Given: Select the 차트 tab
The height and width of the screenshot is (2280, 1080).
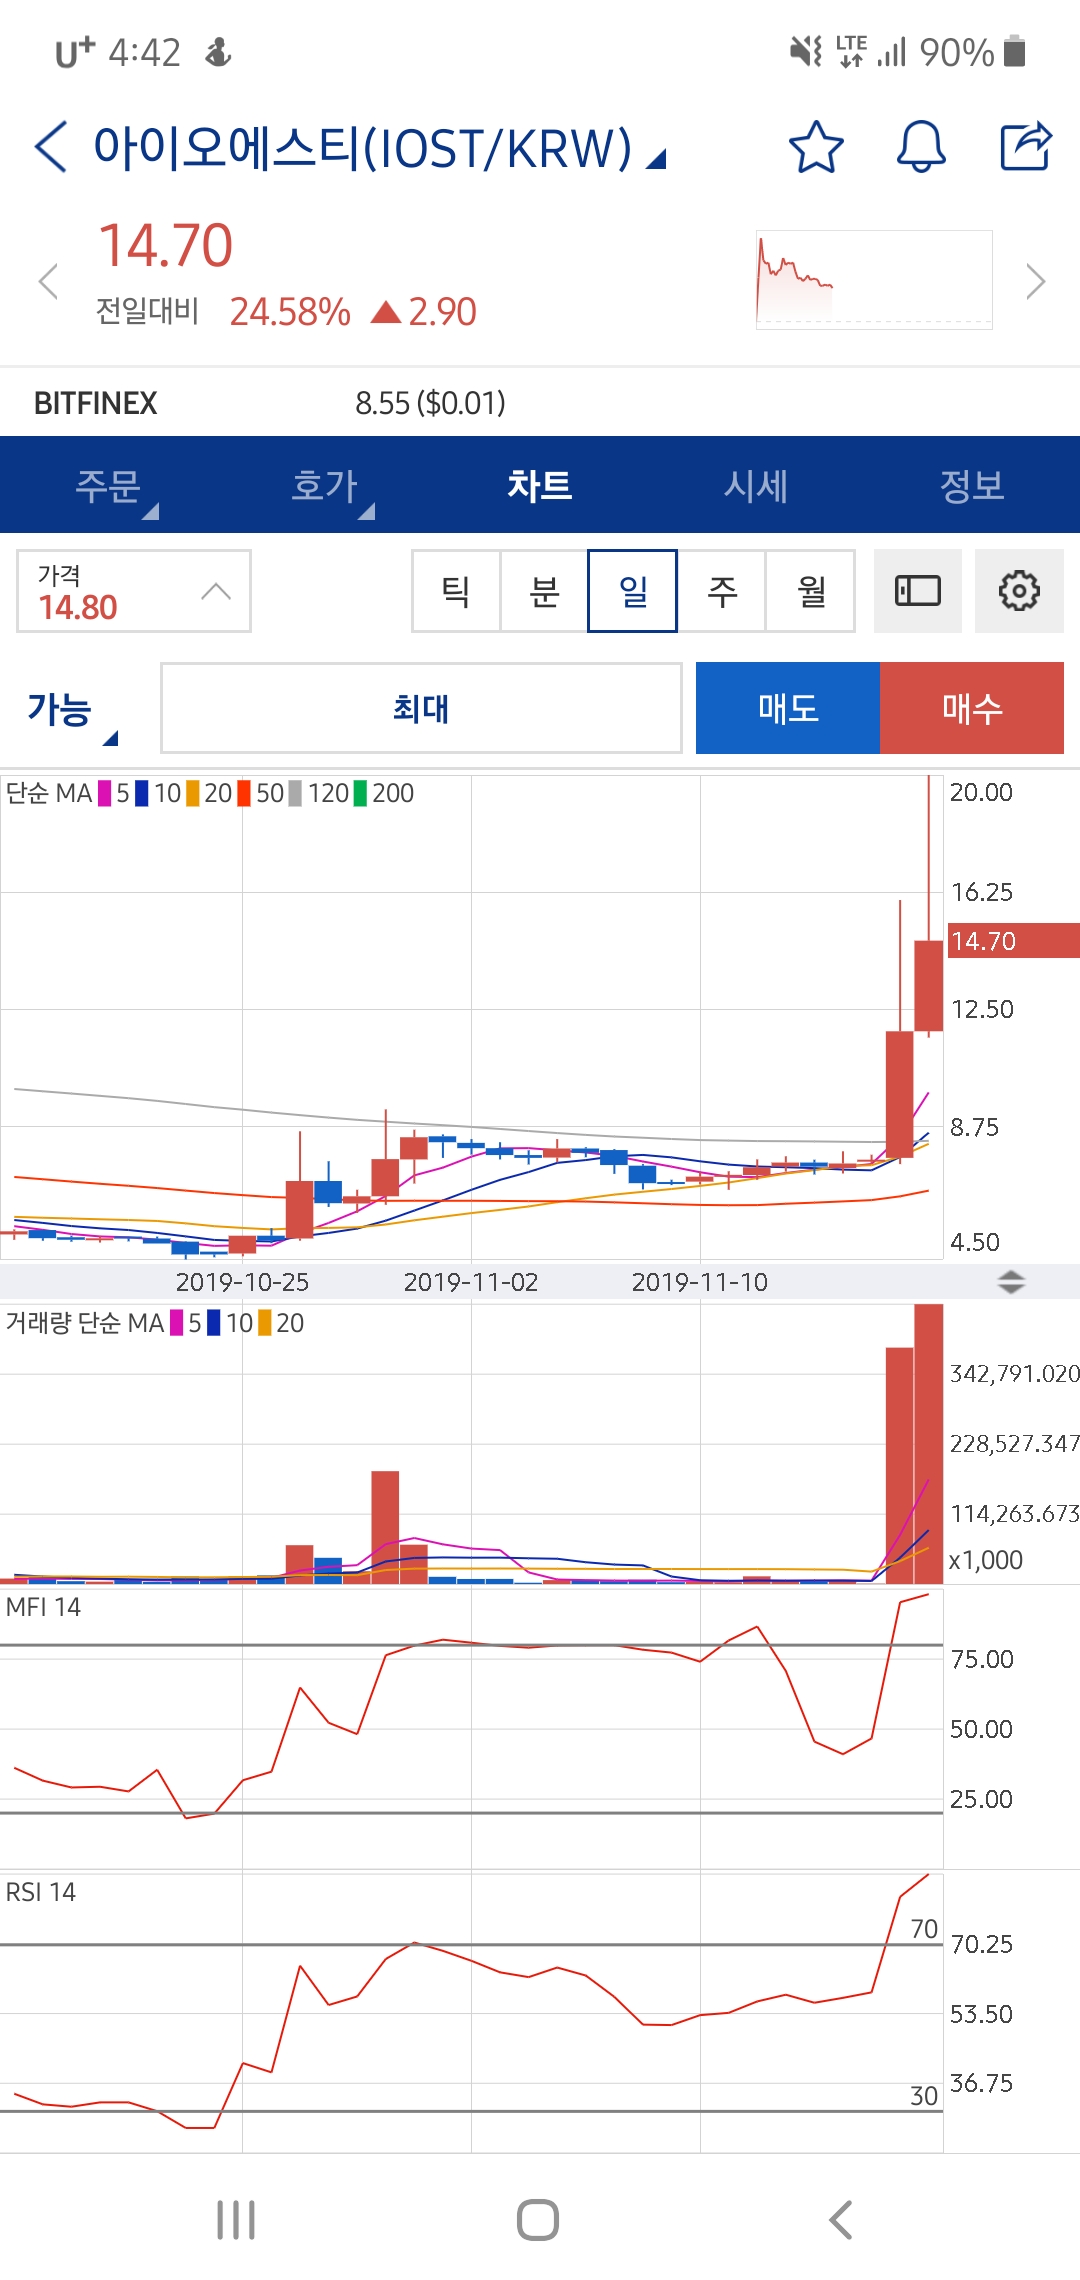Looking at the screenshot, I should pyautogui.click(x=540, y=486).
